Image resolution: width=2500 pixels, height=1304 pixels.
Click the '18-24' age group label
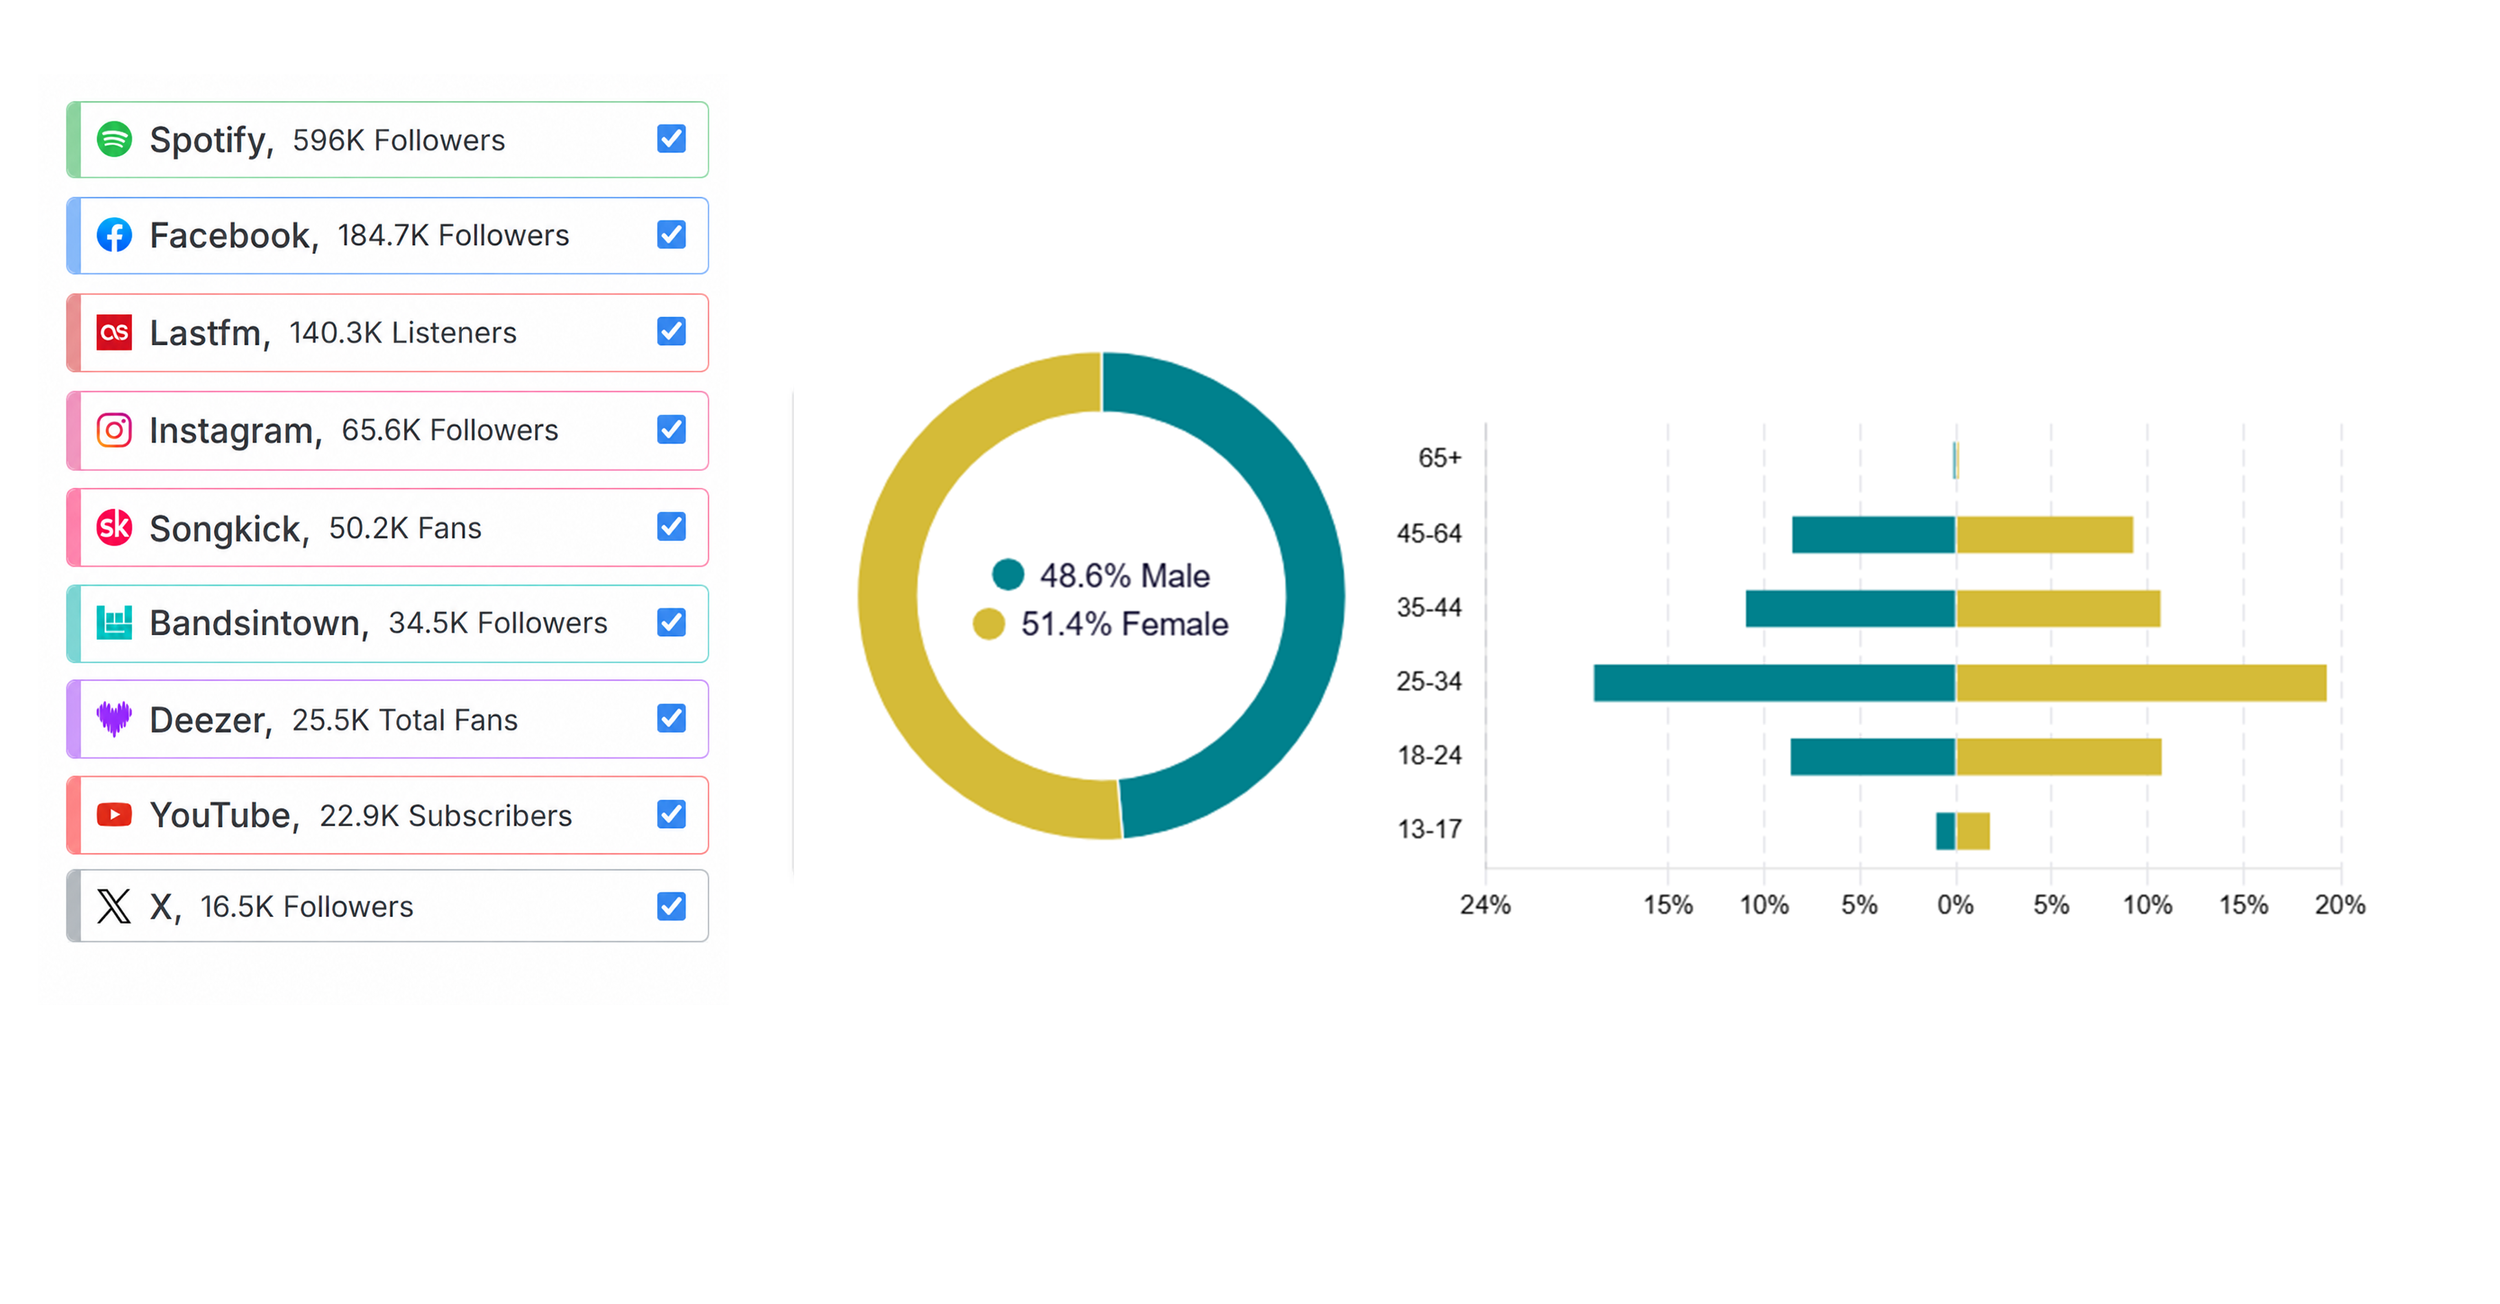click(x=1429, y=756)
